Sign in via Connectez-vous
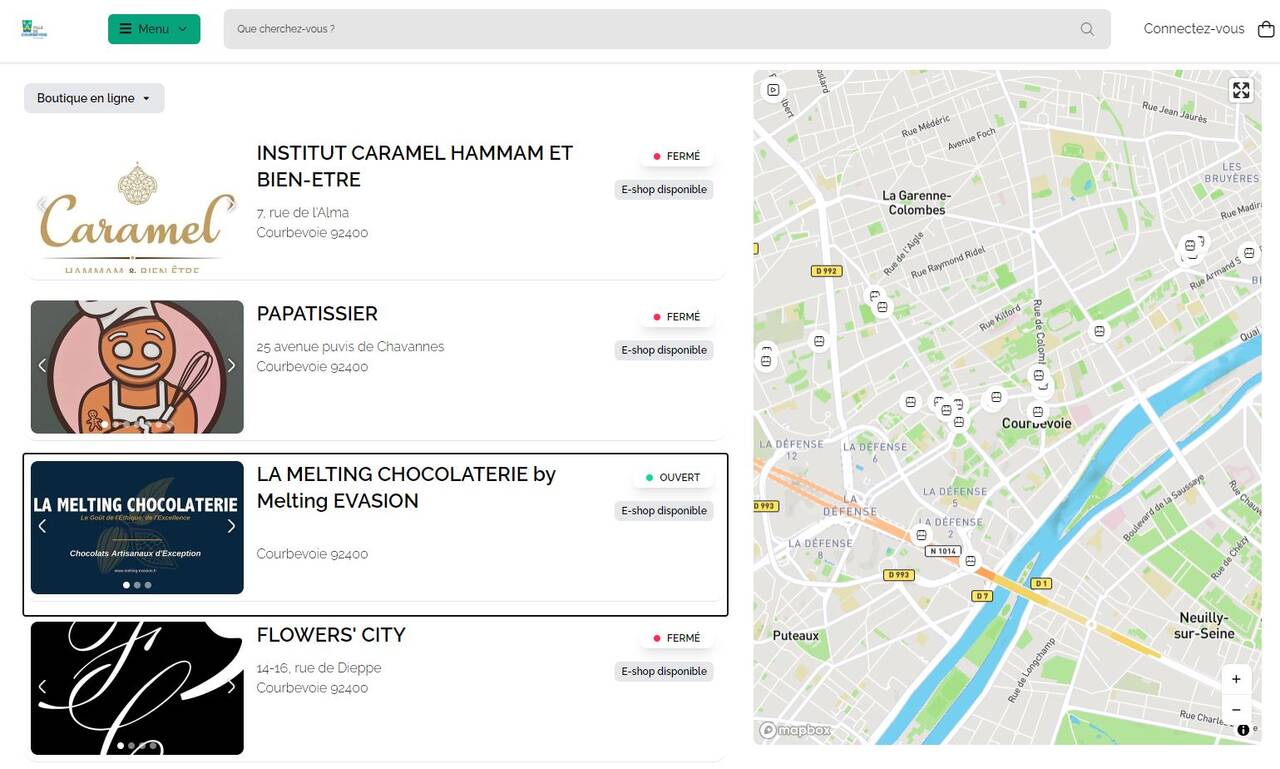1280x769 pixels. pos(1194,28)
